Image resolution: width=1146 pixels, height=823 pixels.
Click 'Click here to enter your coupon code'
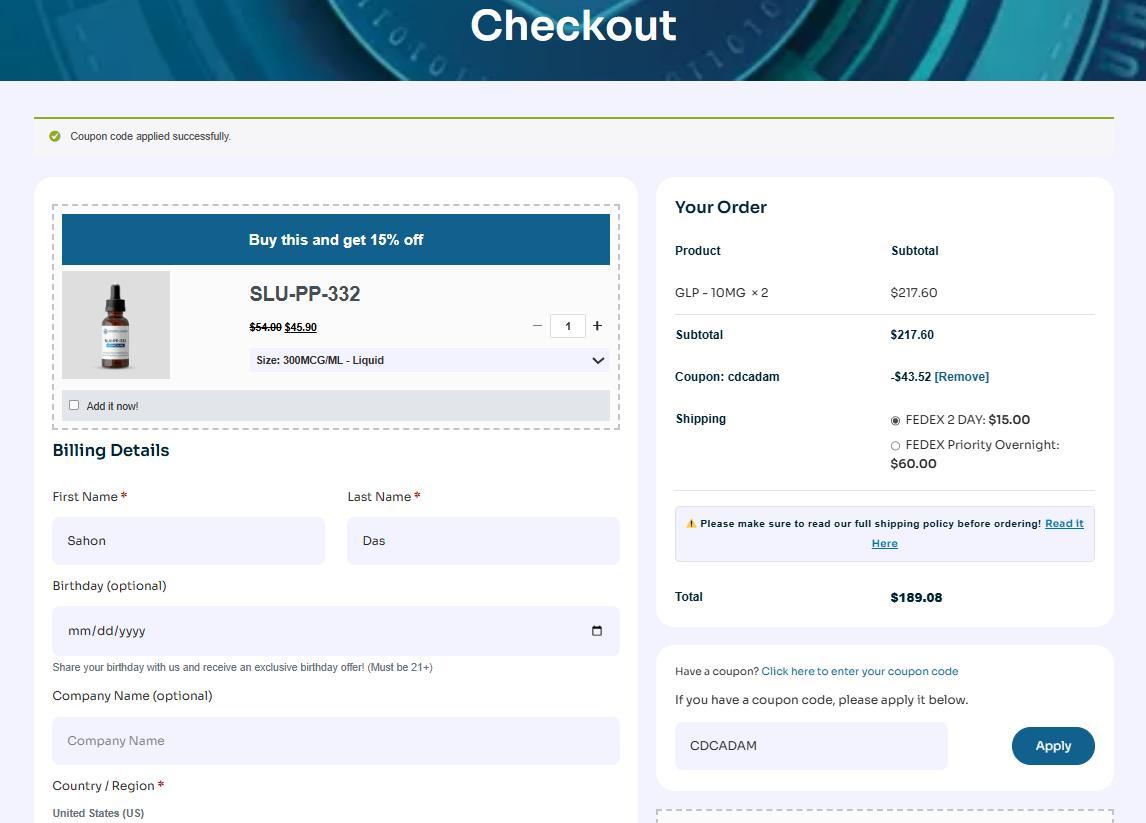click(859, 672)
